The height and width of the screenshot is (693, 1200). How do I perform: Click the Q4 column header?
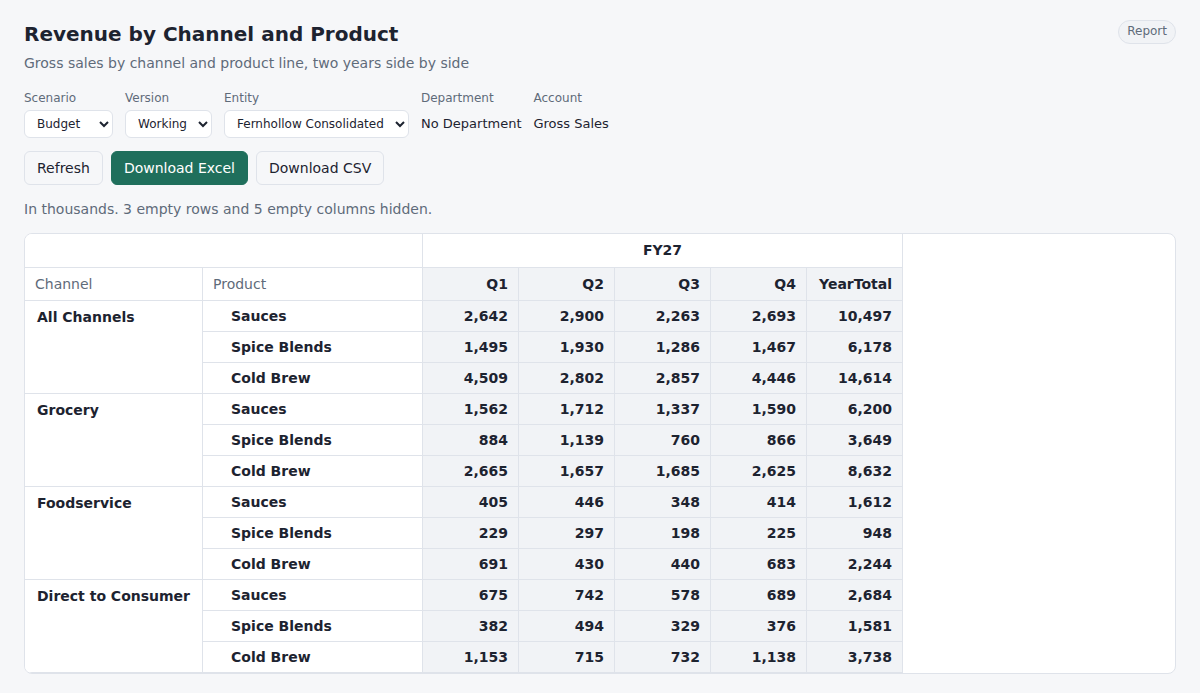click(x=759, y=284)
